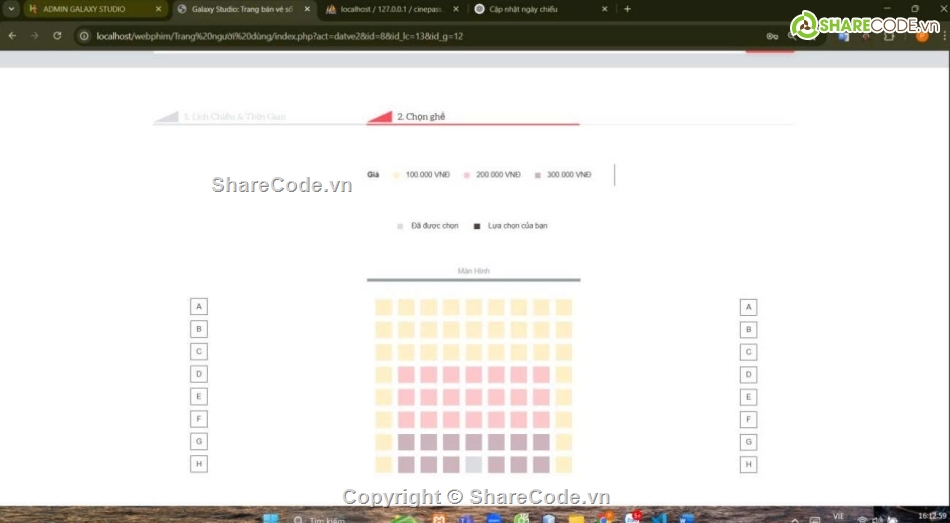Select the second seat in row C
The image size is (950, 523).
click(406, 352)
